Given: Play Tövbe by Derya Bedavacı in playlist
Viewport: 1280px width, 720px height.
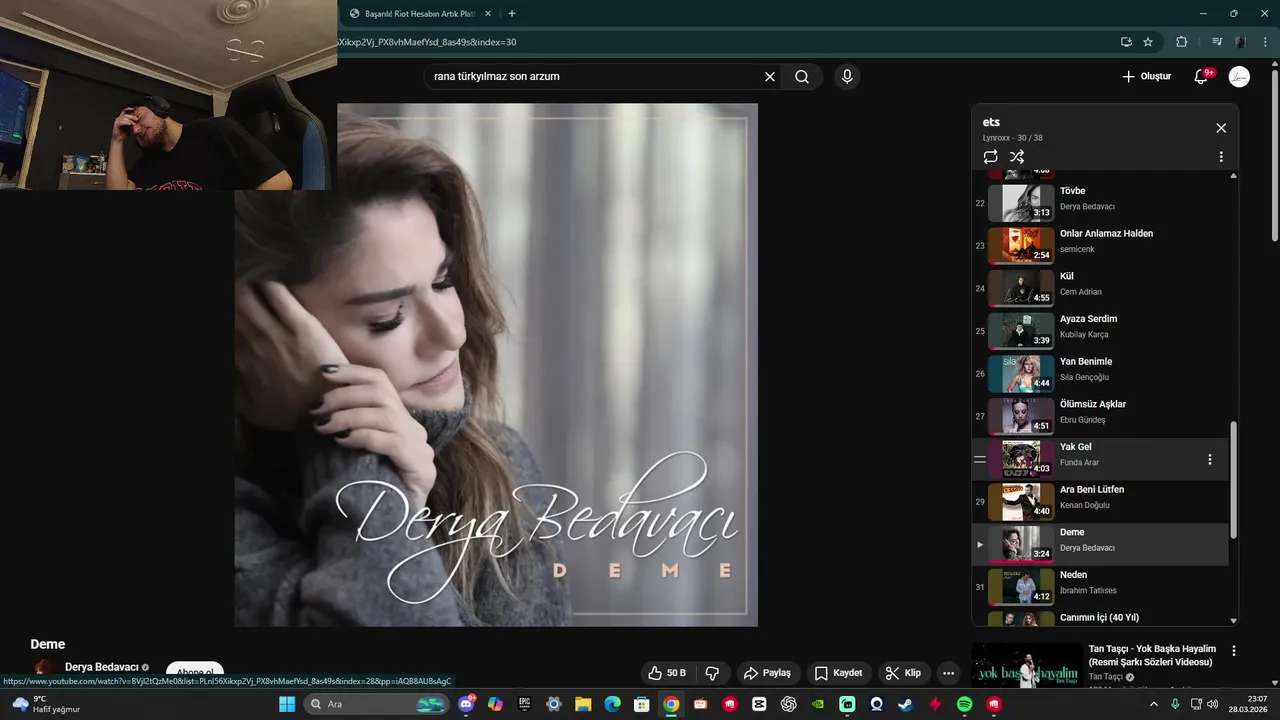Looking at the screenshot, I should click(x=1100, y=203).
